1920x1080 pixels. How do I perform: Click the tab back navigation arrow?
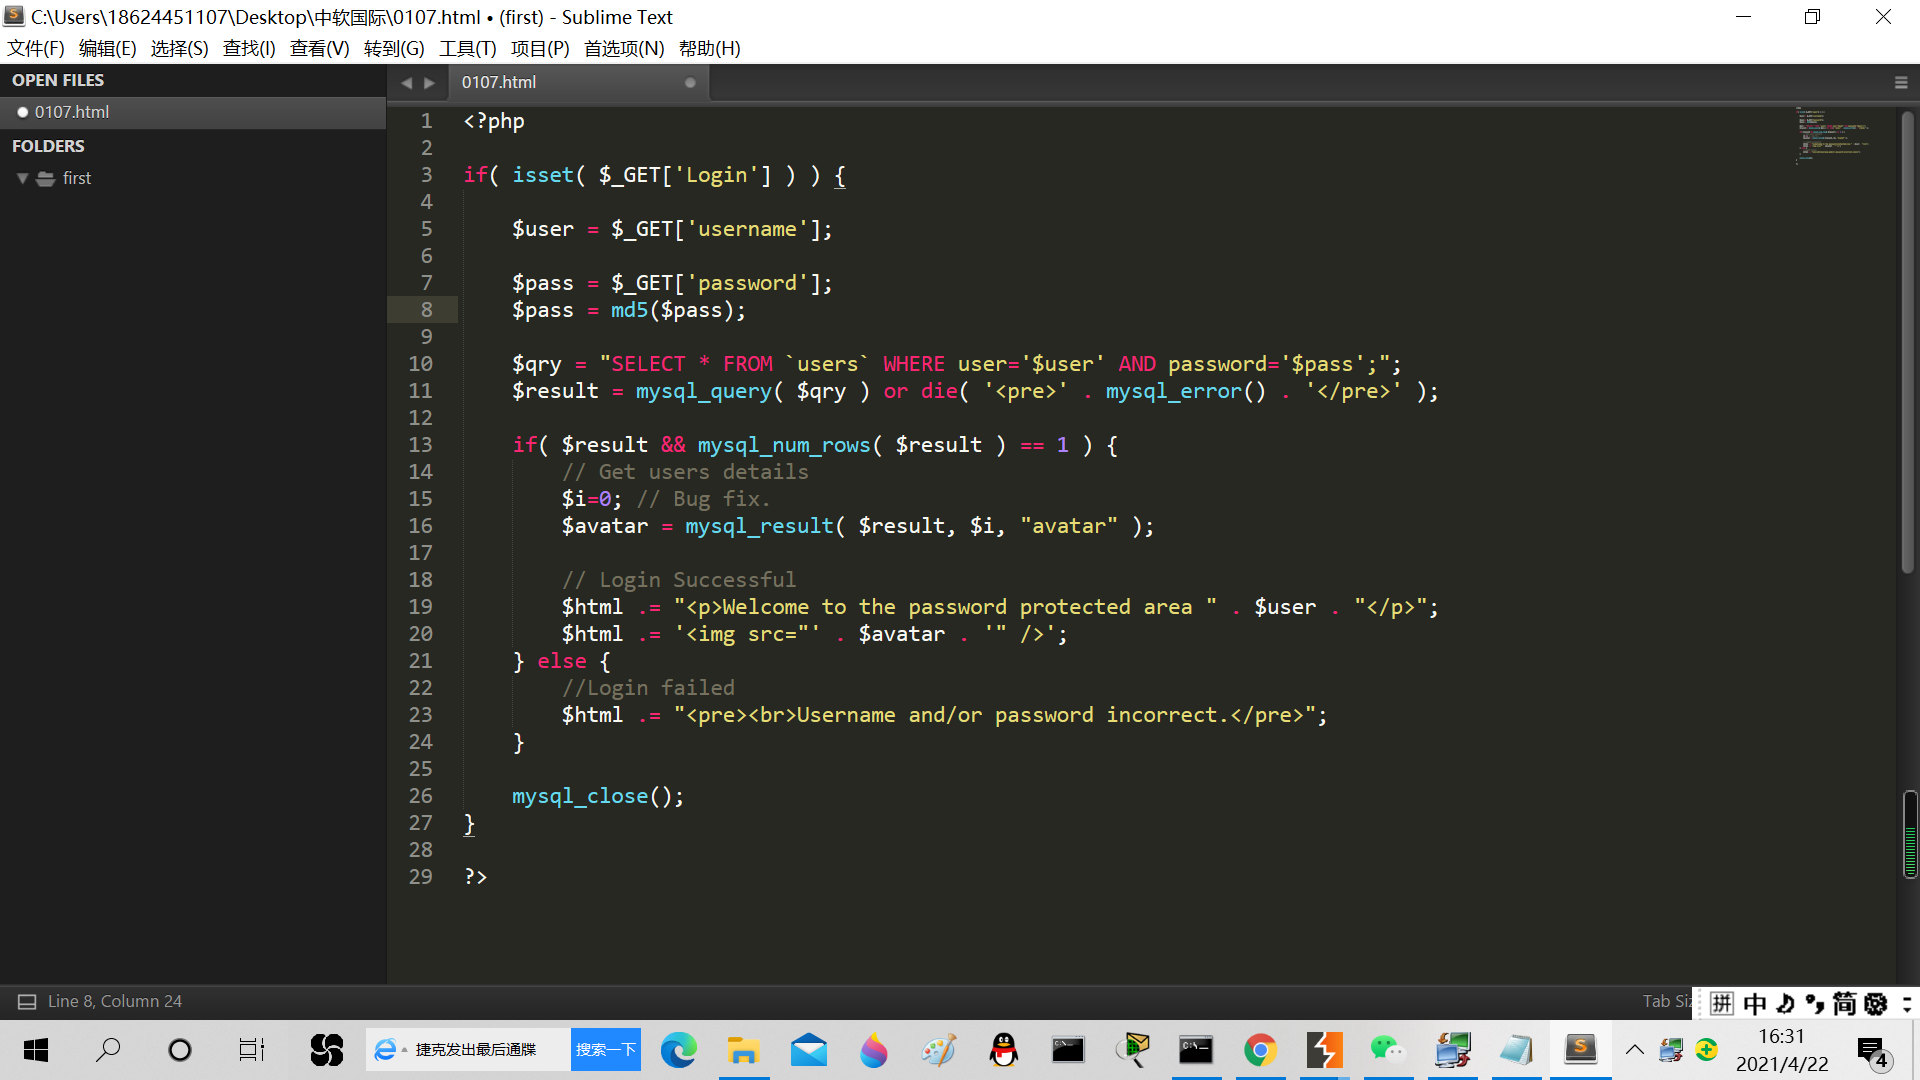point(406,83)
